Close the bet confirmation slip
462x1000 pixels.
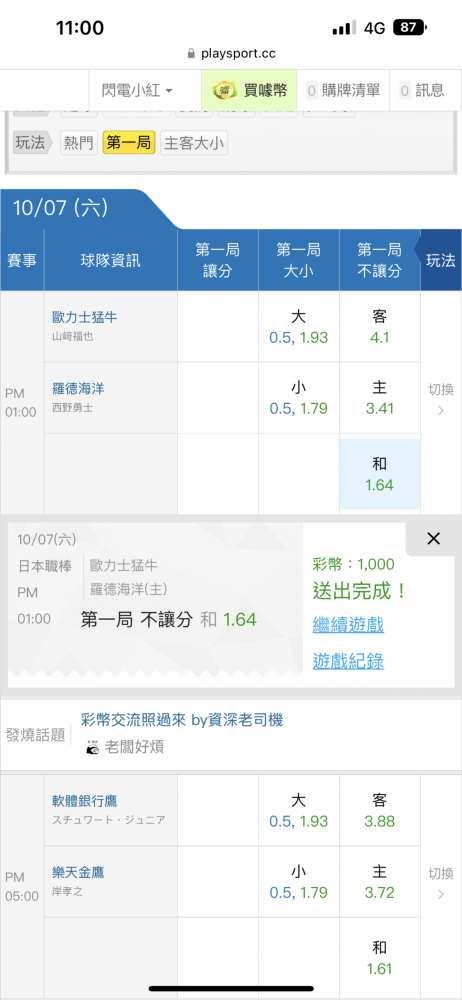click(x=433, y=539)
